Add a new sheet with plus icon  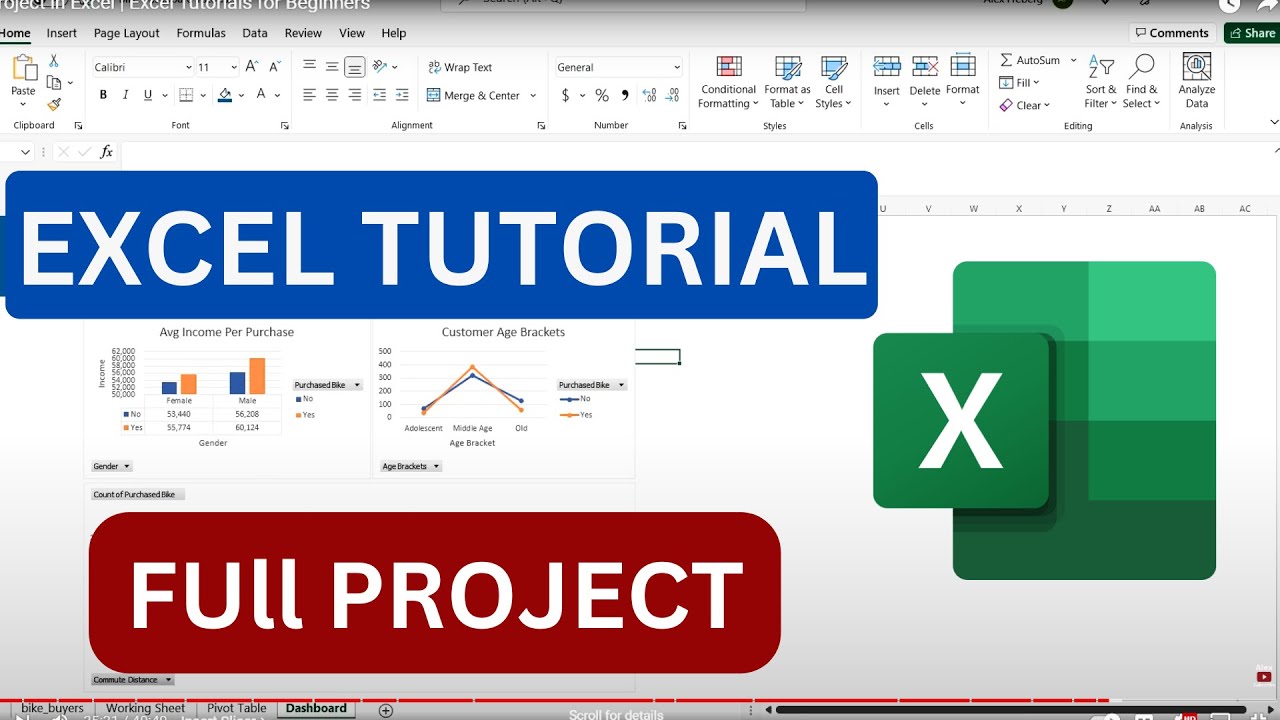(x=386, y=710)
